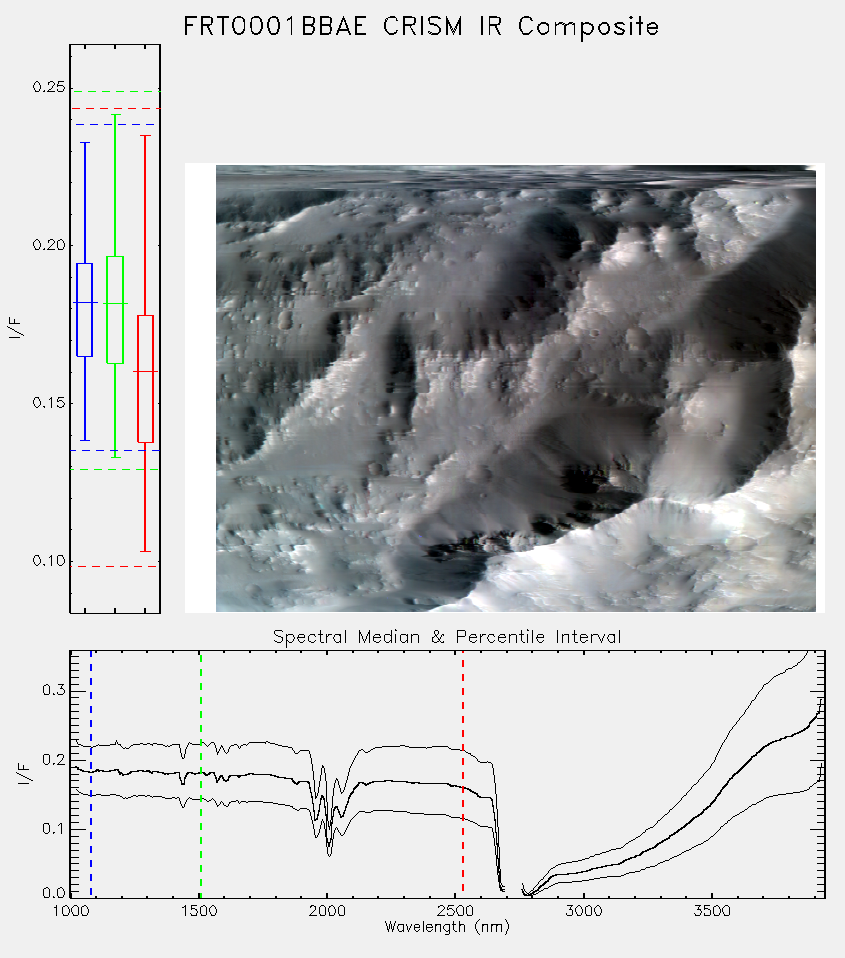Click the Spectral Median & Percentile Interval title
The height and width of the screenshot is (958, 845).
pos(447,637)
